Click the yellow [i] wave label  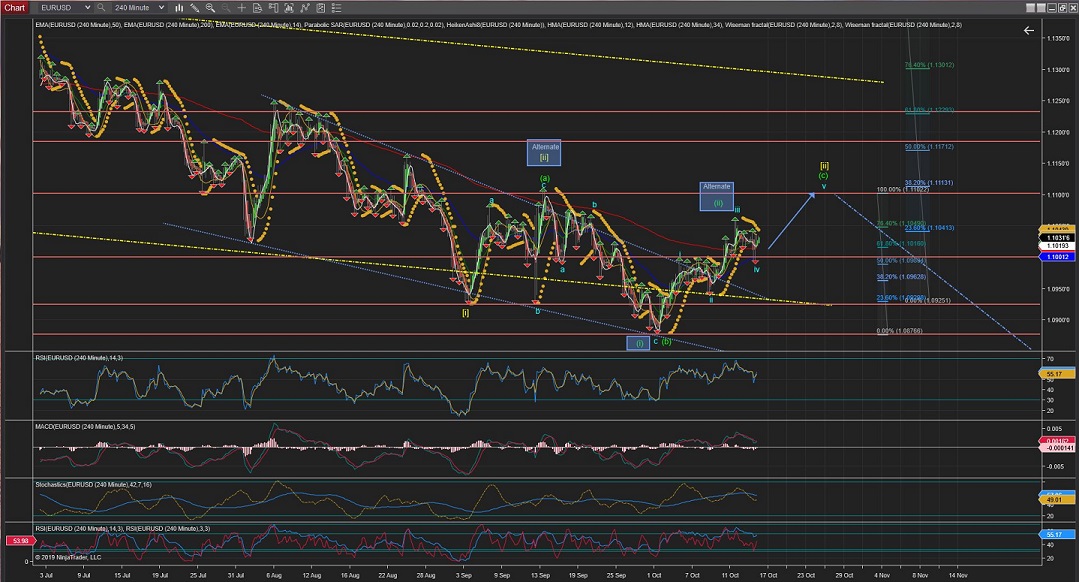click(x=466, y=313)
